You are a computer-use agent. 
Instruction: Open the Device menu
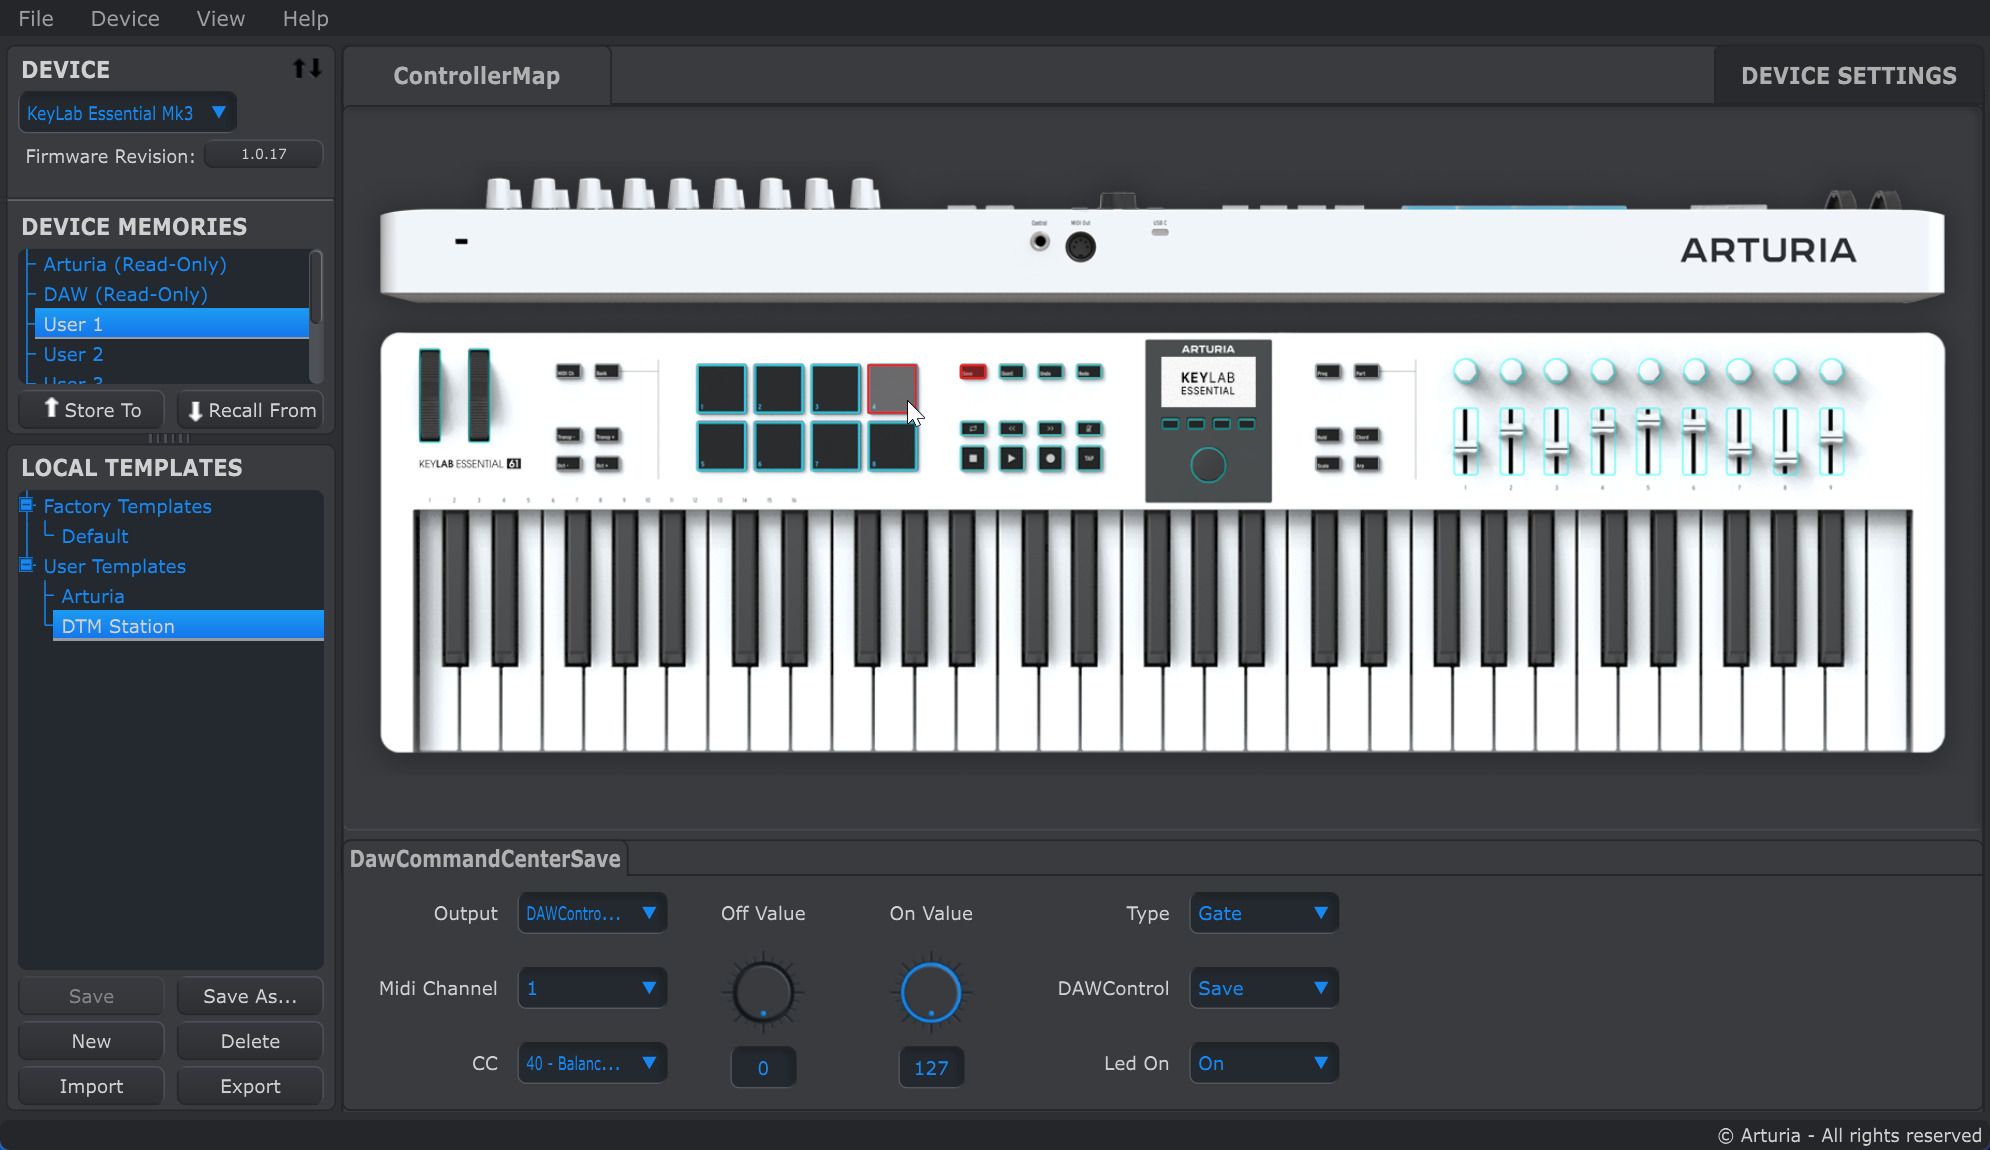pyautogui.click(x=125, y=18)
